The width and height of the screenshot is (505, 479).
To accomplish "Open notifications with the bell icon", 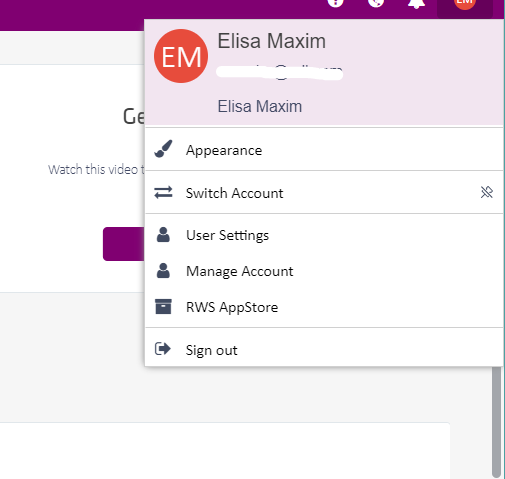I will 417,3.
